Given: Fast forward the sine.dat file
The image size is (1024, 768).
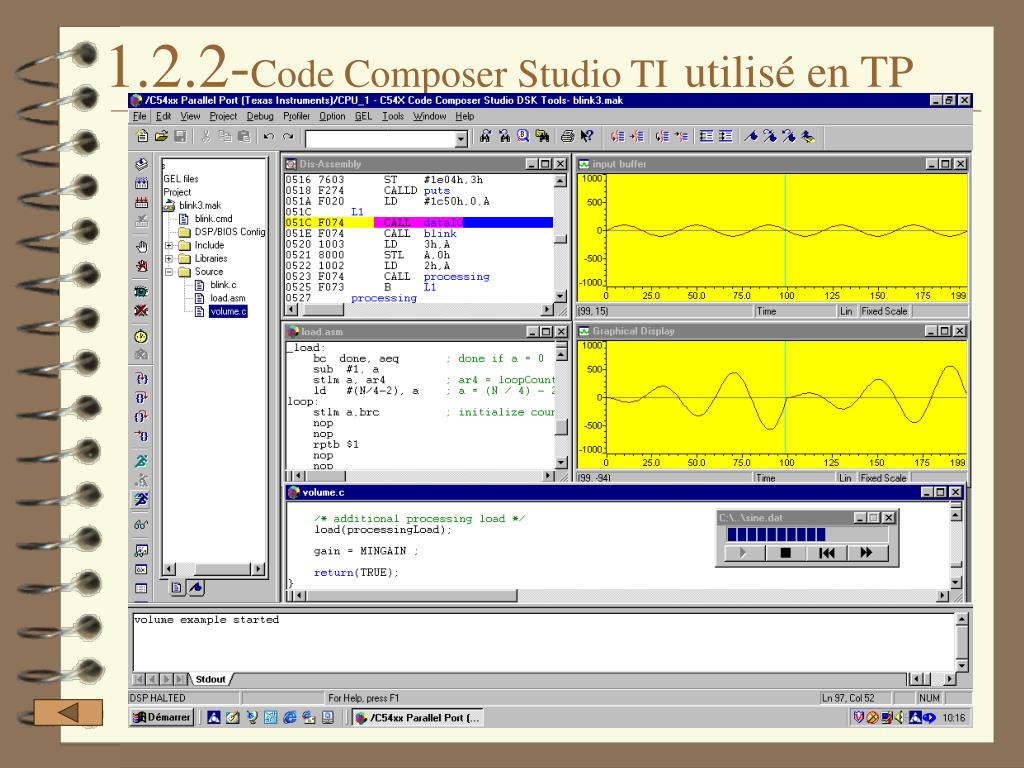Looking at the screenshot, I should pyautogui.click(x=867, y=553).
